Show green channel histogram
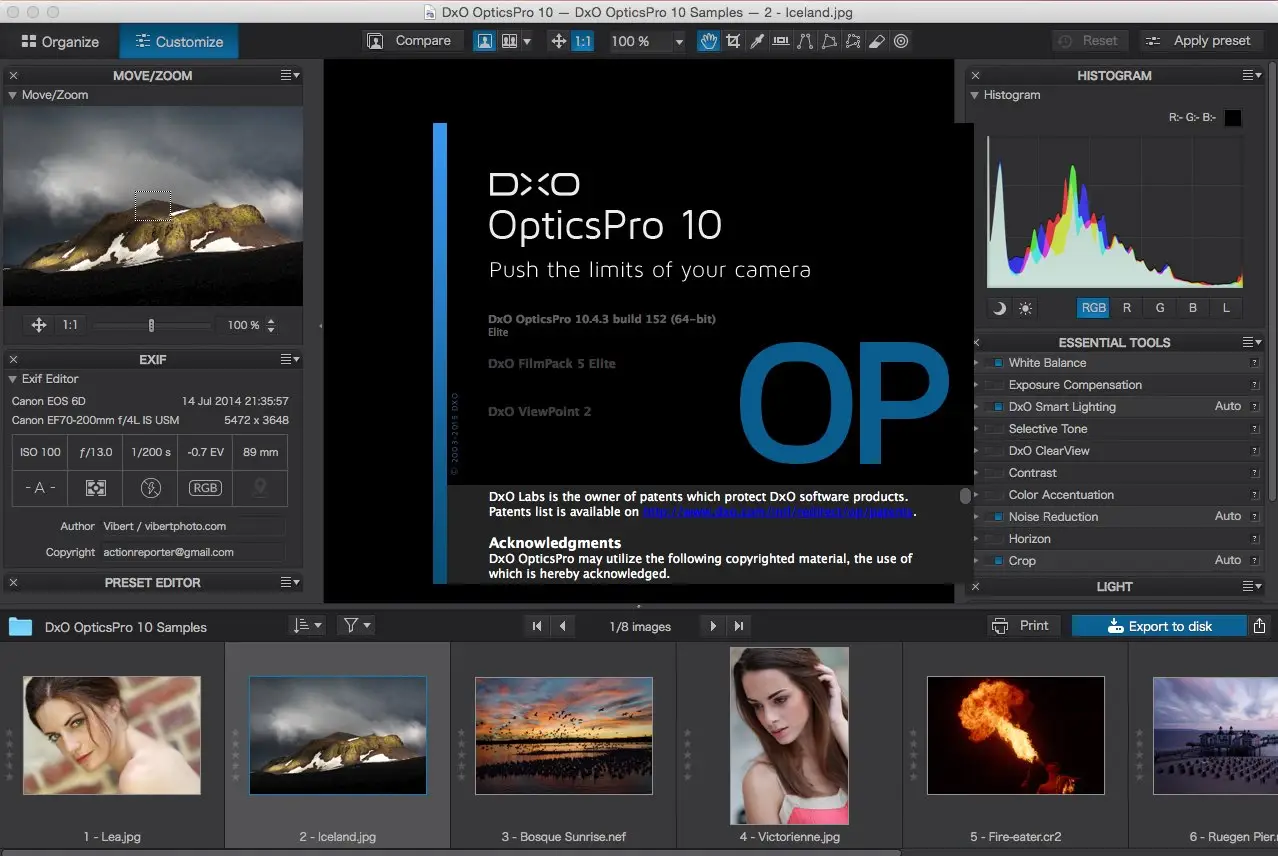1278x856 pixels. click(1160, 308)
